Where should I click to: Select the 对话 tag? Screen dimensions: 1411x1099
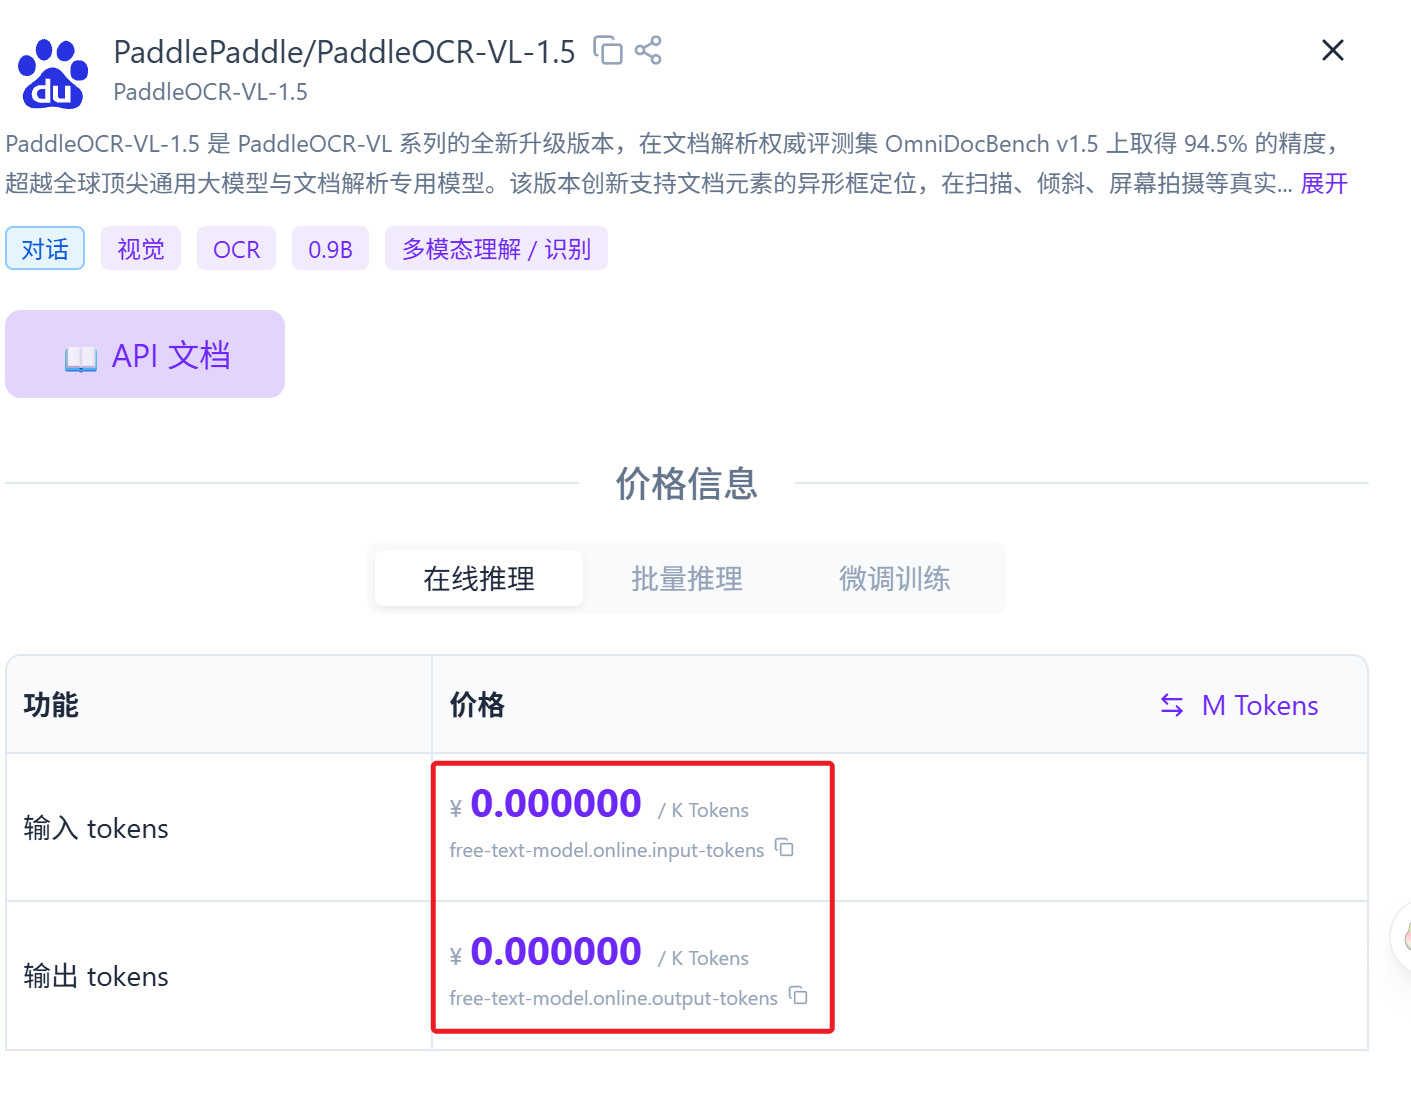[45, 249]
